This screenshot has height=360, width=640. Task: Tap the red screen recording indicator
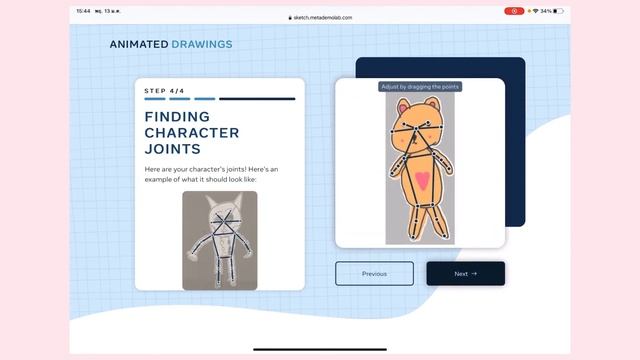click(514, 11)
